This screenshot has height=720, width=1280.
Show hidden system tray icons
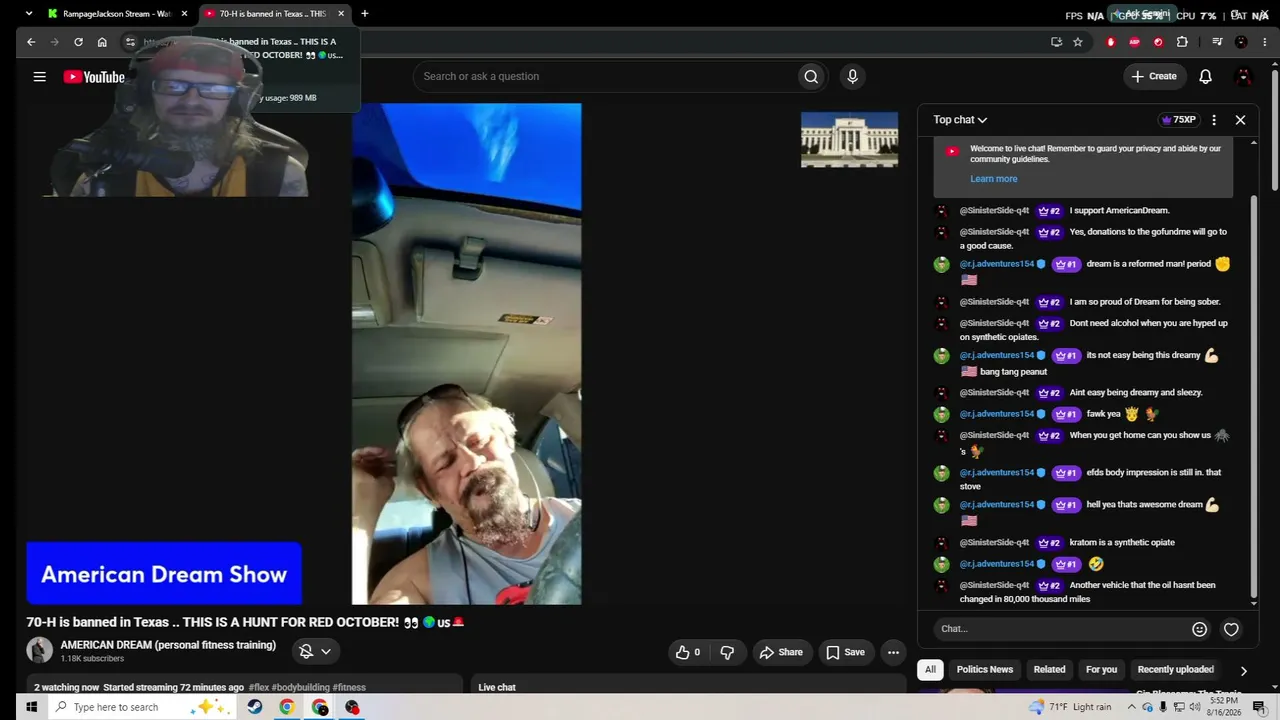1132,707
